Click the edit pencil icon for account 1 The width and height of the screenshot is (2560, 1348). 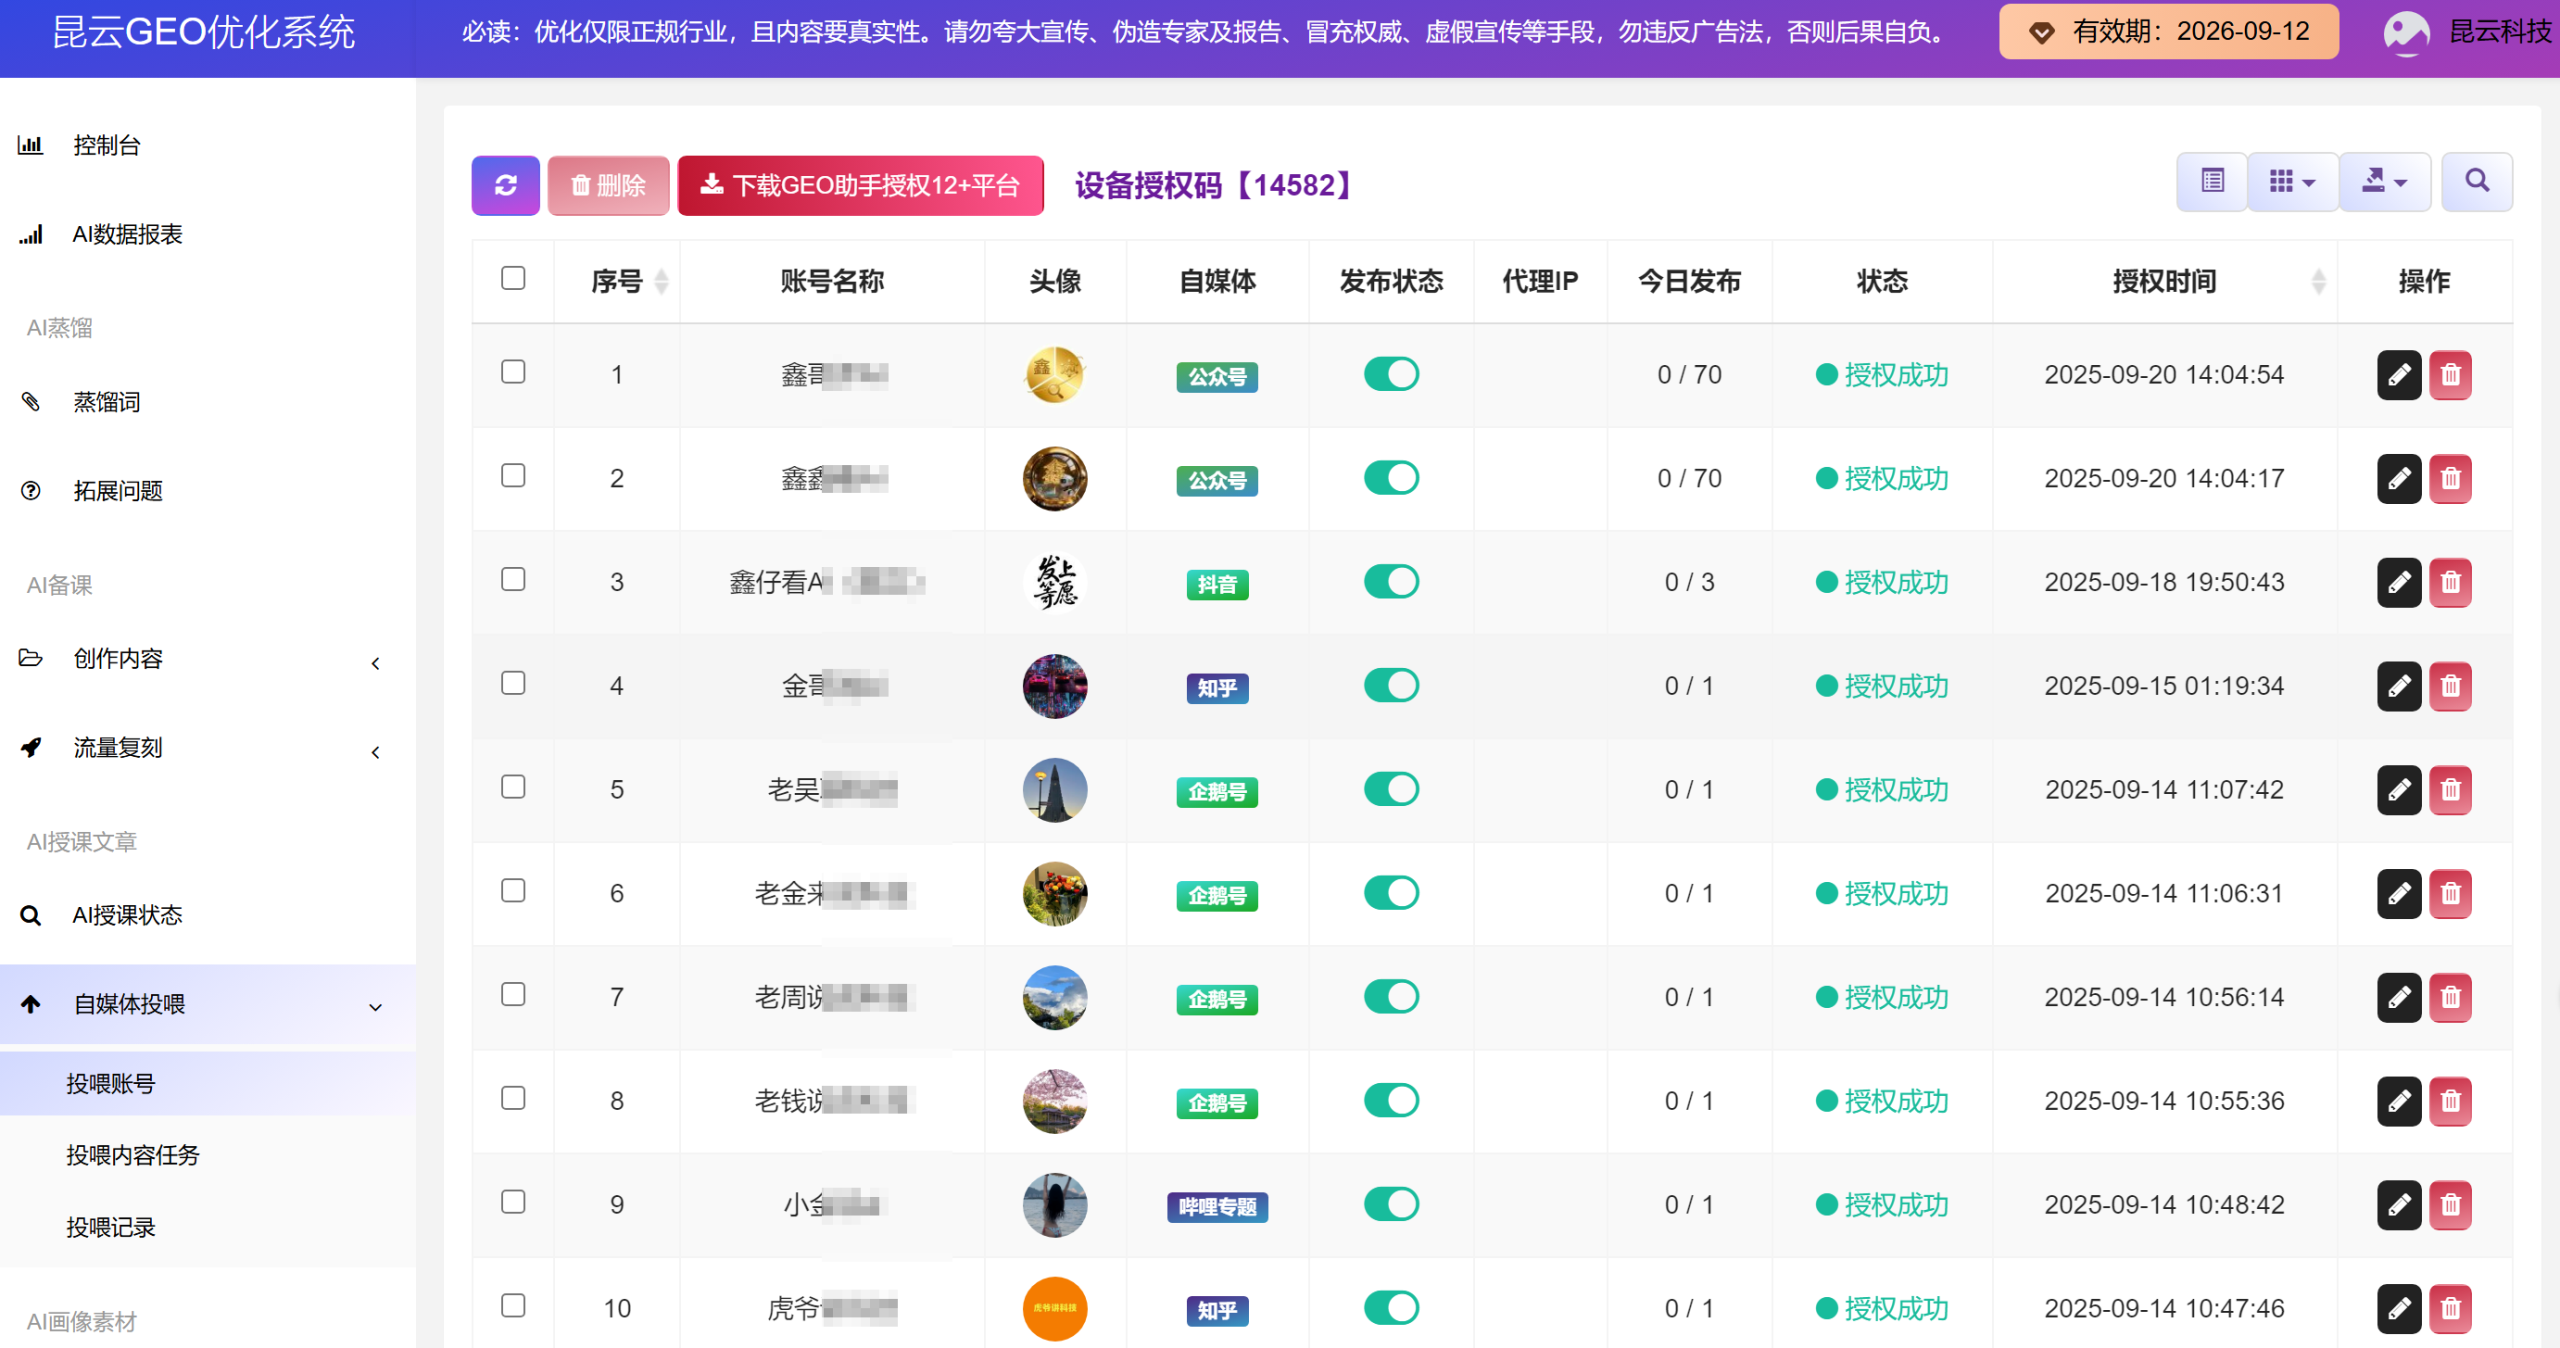click(2399, 374)
